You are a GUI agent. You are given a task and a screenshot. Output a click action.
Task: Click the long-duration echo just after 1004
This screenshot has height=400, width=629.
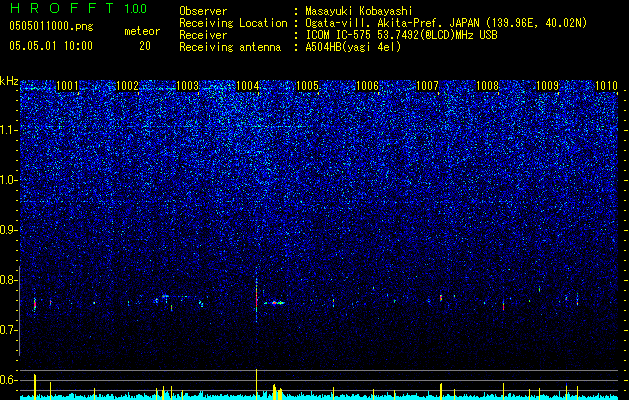(274, 303)
